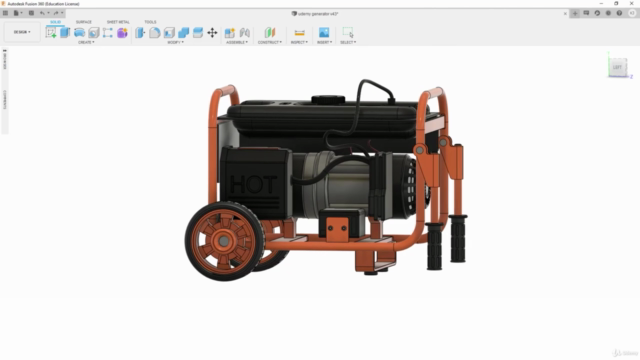Select the udemy generator v43 document tab
Image resolution: width=640 pixels, height=360 pixels.
[x=315, y=13]
